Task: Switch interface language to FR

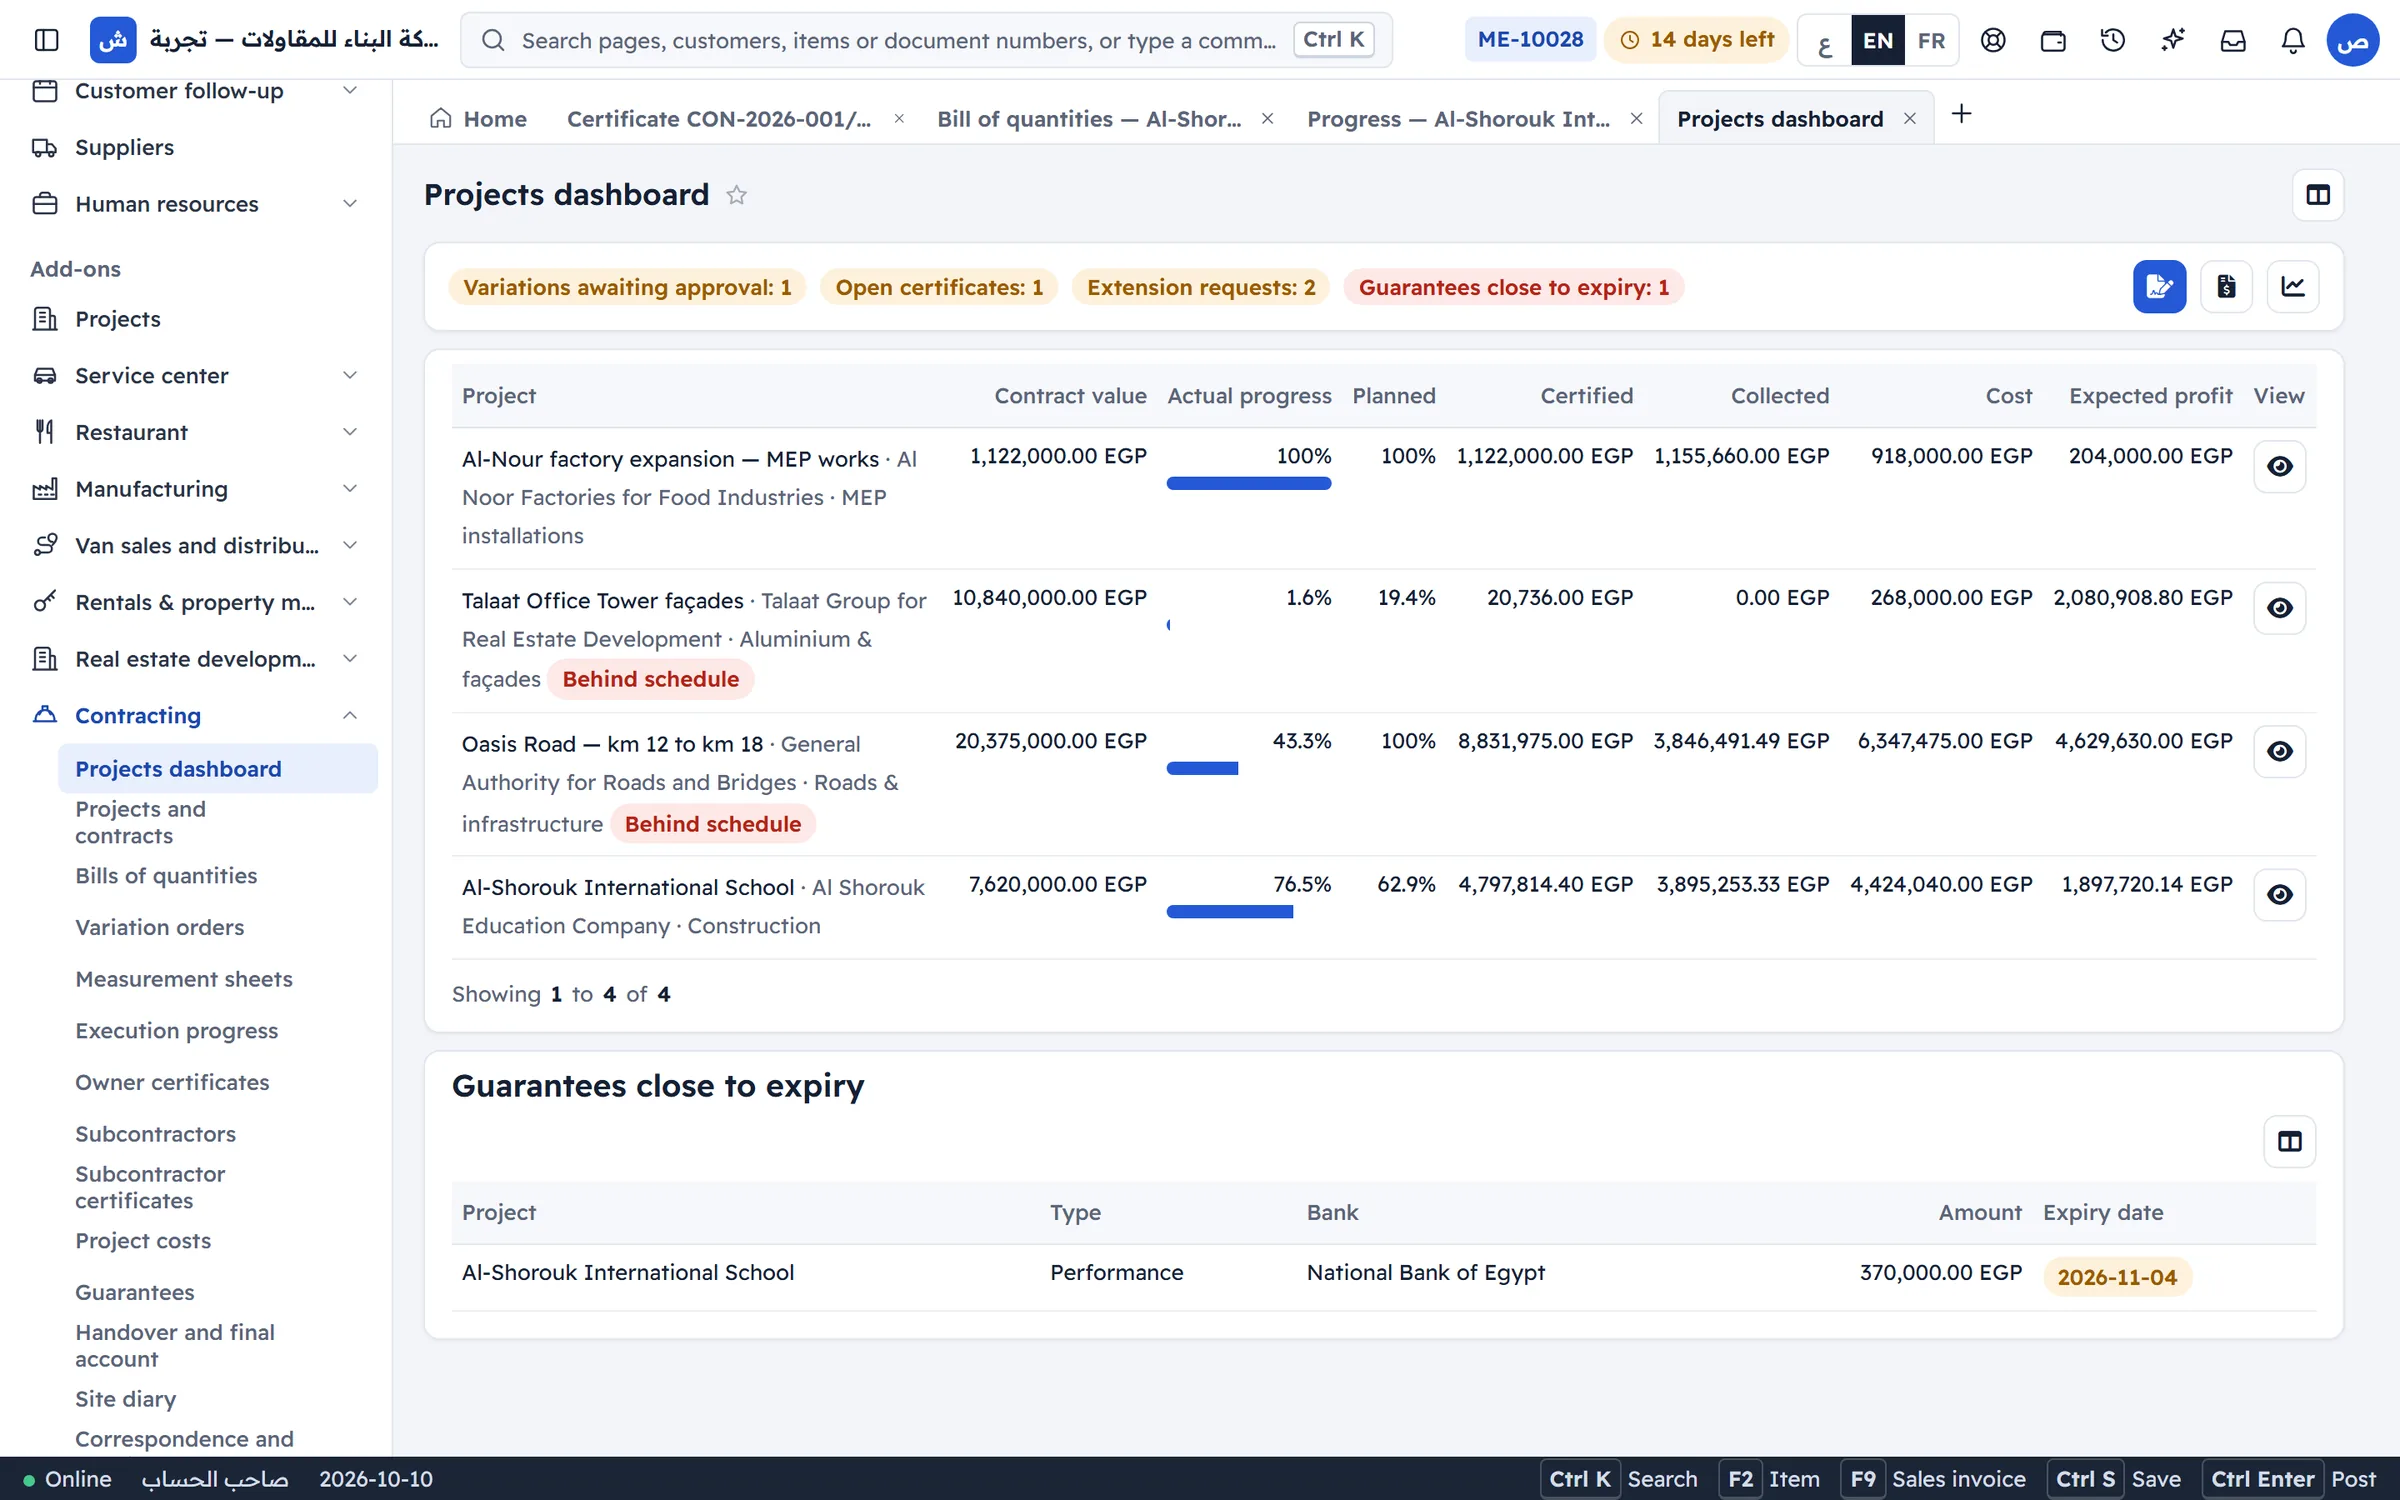Action: pos(1931,40)
